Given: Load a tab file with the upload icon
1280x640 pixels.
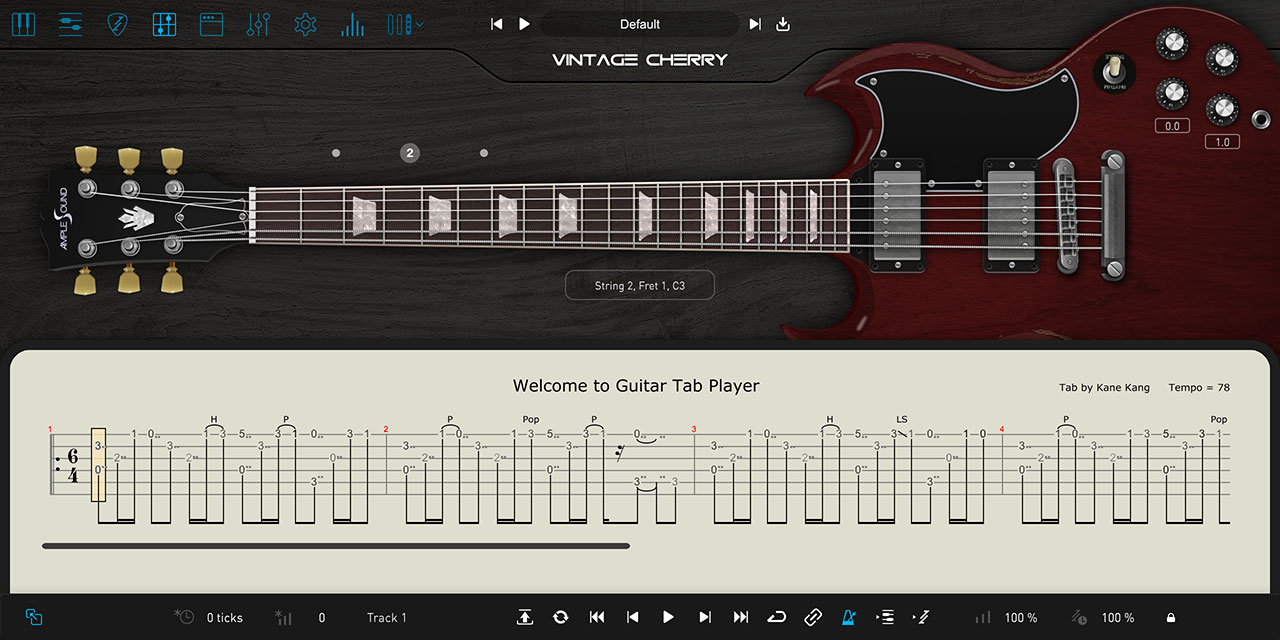Looking at the screenshot, I should (x=525, y=618).
